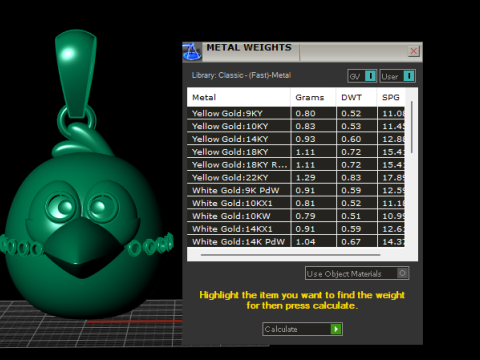Click the Calculate button
The image size is (480, 360).
[302, 329]
